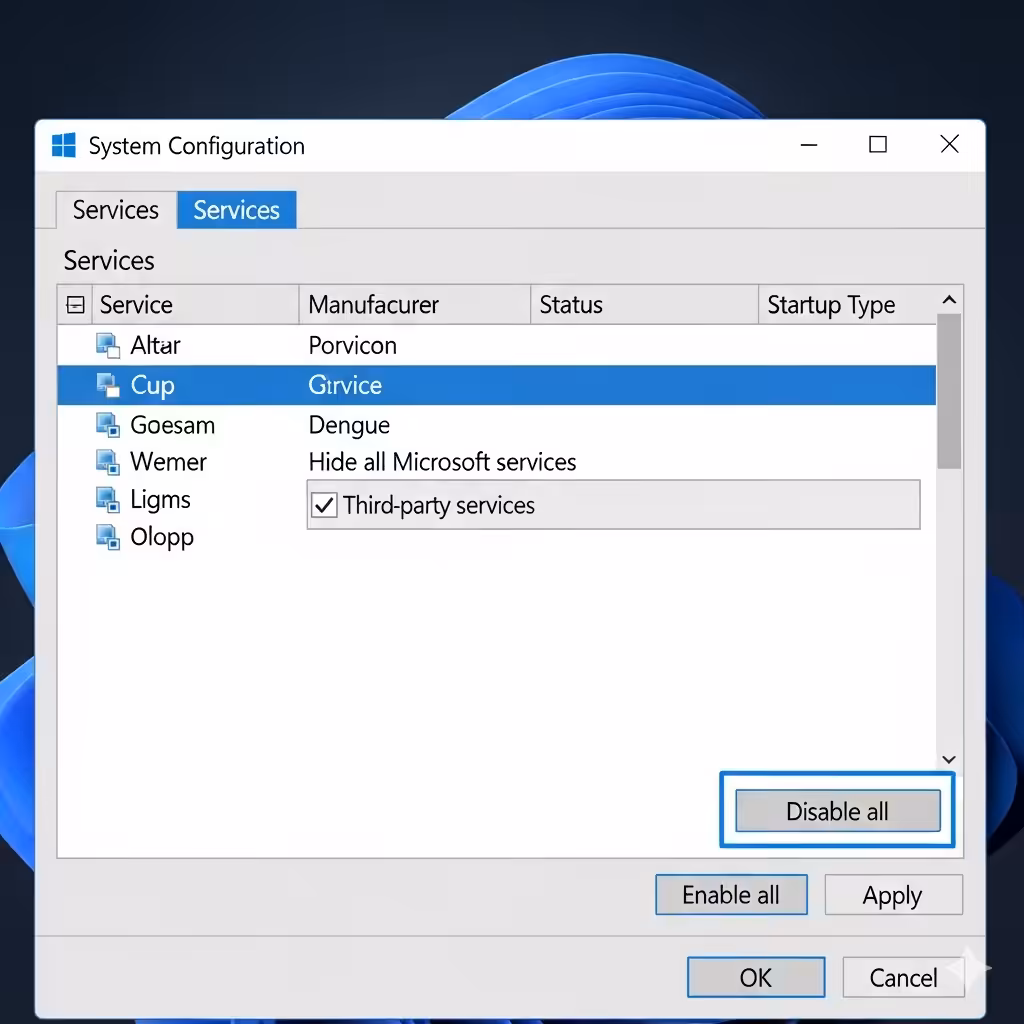Toggle the select-all box in Service header
1024x1024 pixels.
coord(75,304)
